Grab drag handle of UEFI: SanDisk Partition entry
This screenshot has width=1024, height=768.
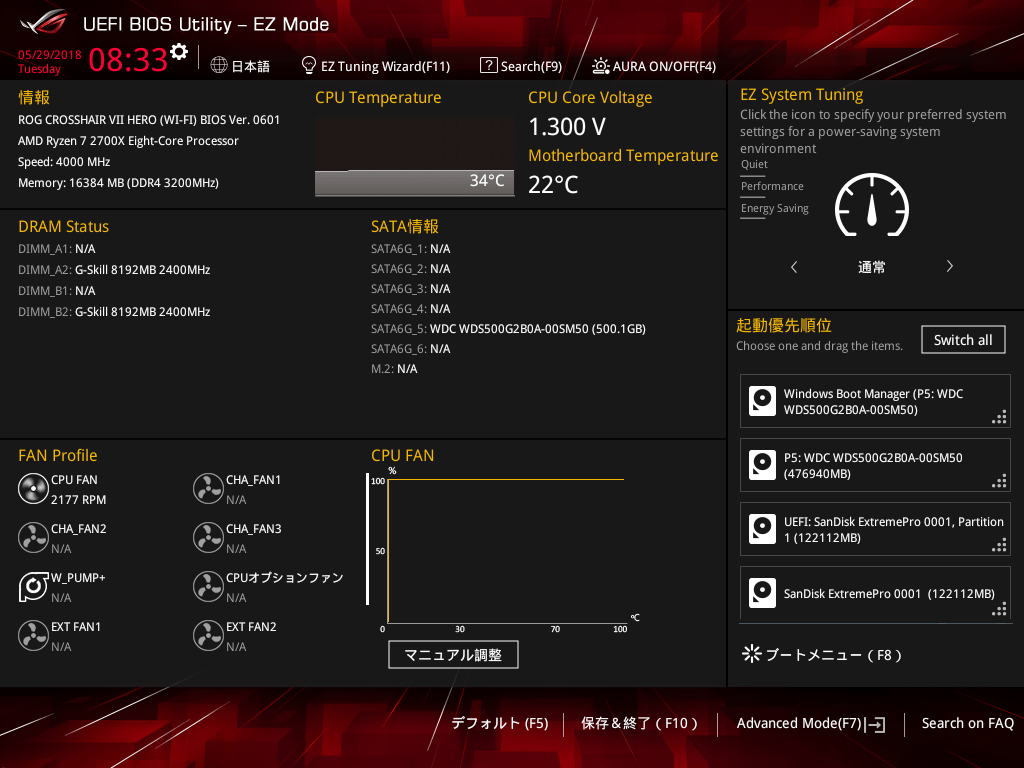click(999, 545)
